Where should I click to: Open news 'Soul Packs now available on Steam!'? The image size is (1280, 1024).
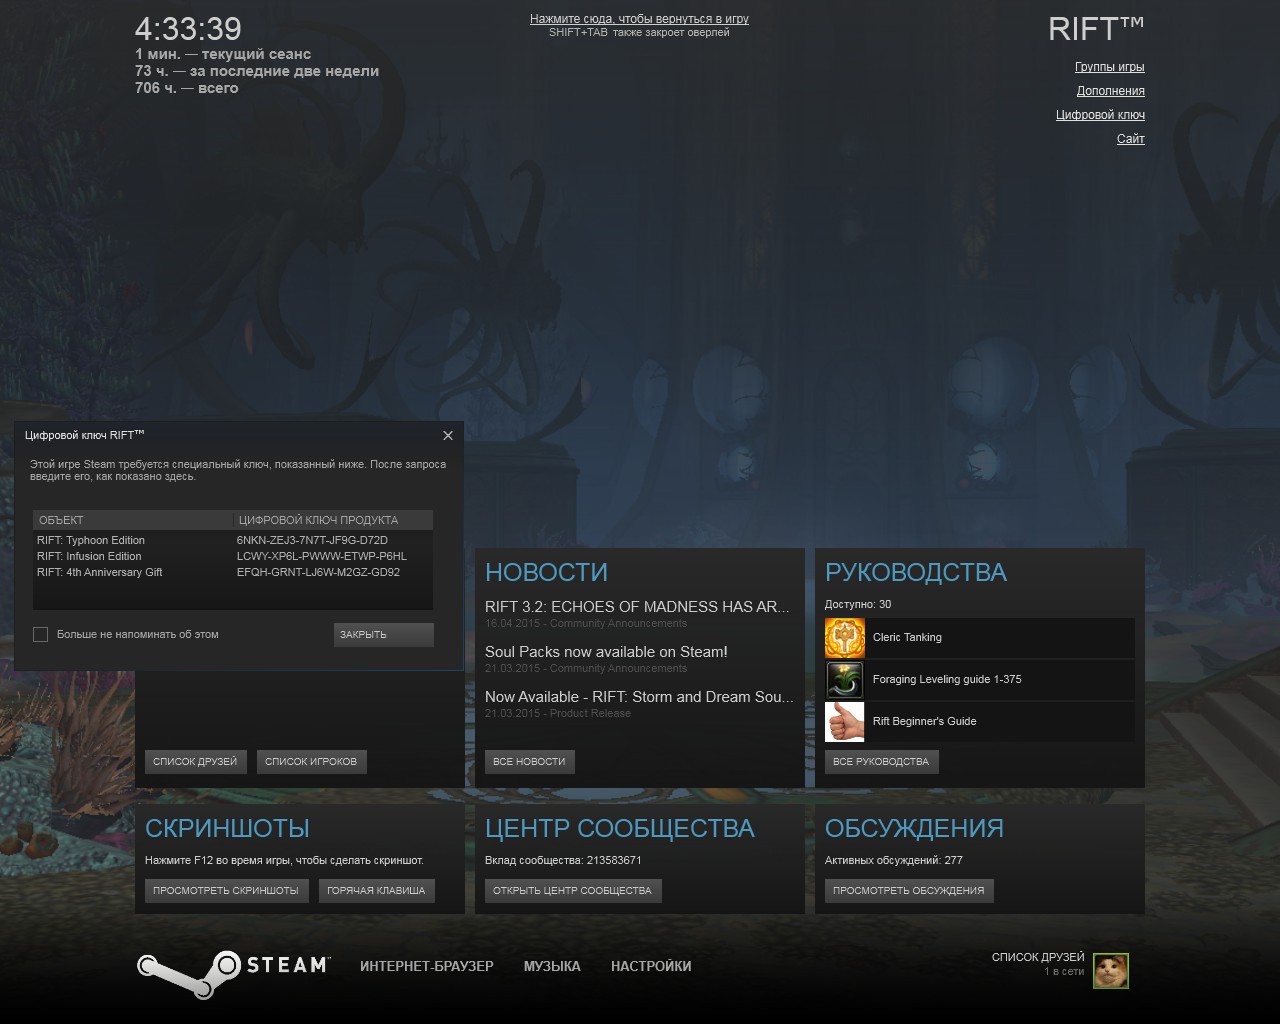pyautogui.click(x=606, y=652)
